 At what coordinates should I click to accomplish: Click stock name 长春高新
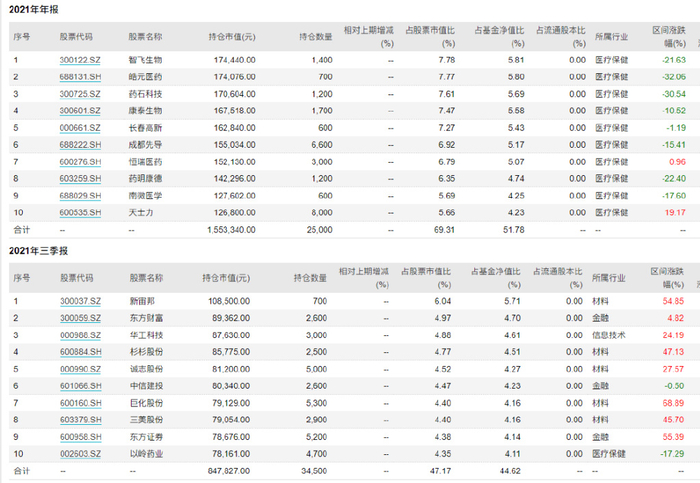pyautogui.click(x=145, y=128)
